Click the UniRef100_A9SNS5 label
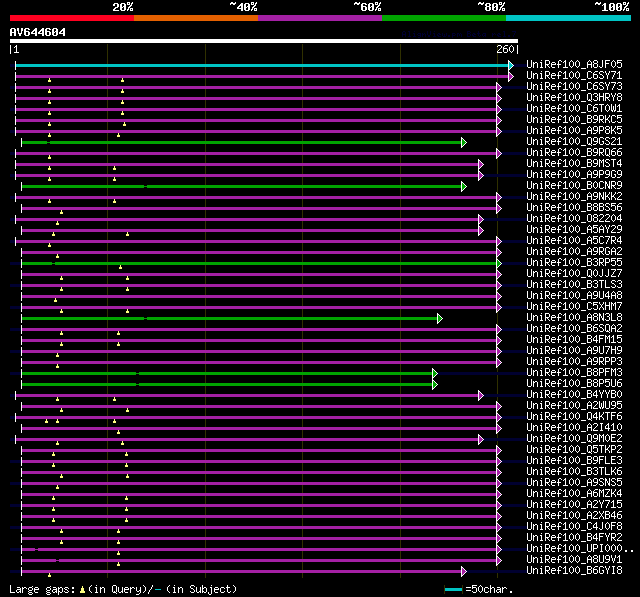Image resolution: width=640 pixels, height=597 pixels. click(574, 483)
